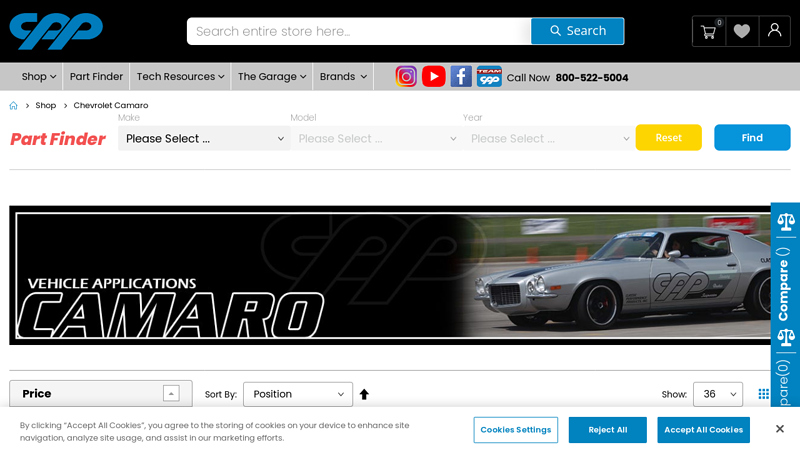800x450 pixels.
Task: Open the Team CPP icon
Action: click(489, 77)
